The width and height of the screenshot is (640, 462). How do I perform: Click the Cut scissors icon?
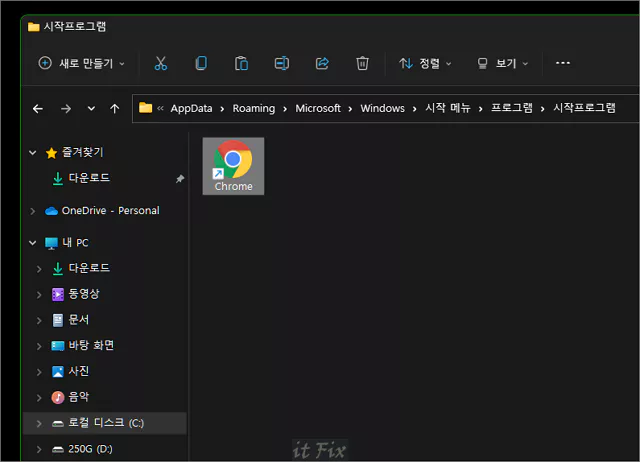coord(160,63)
